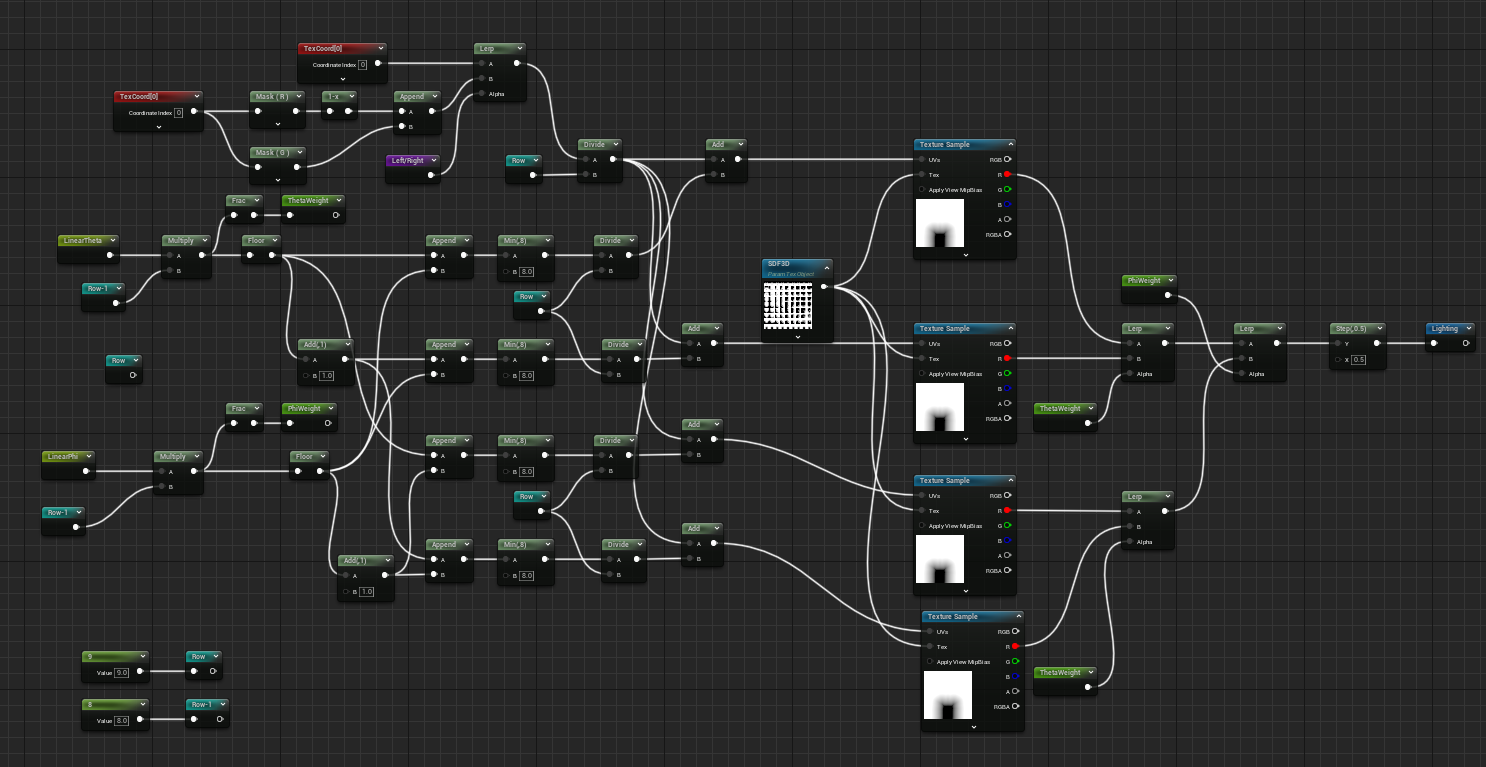Click the output pin of the Left/Right purple node

432,175
